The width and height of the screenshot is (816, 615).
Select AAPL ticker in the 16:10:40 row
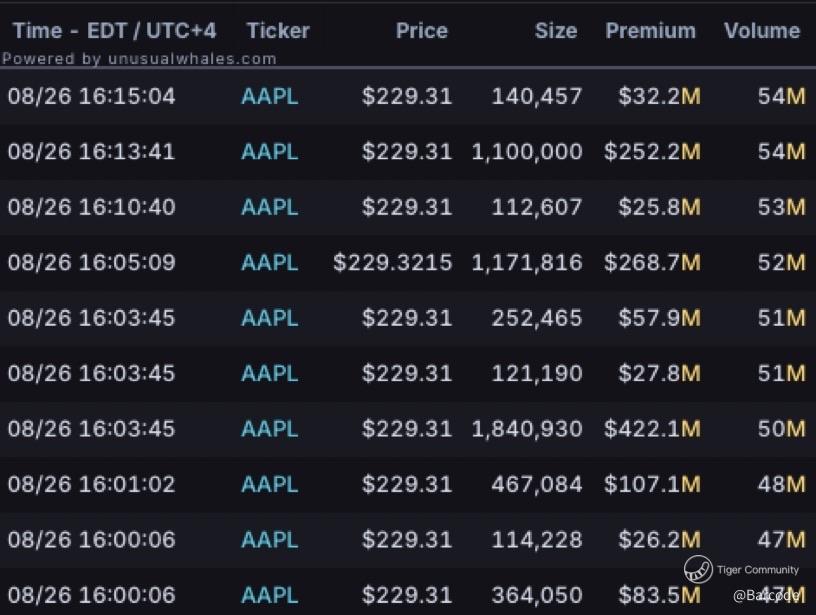click(x=269, y=207)
